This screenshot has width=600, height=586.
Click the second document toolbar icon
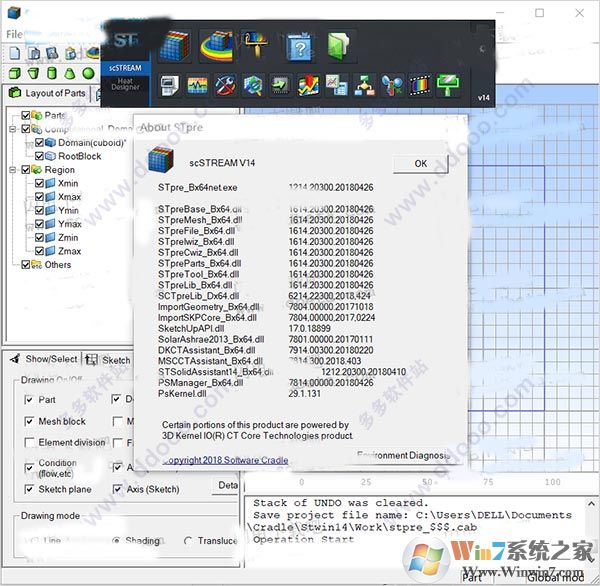click(x=34, y=53)
